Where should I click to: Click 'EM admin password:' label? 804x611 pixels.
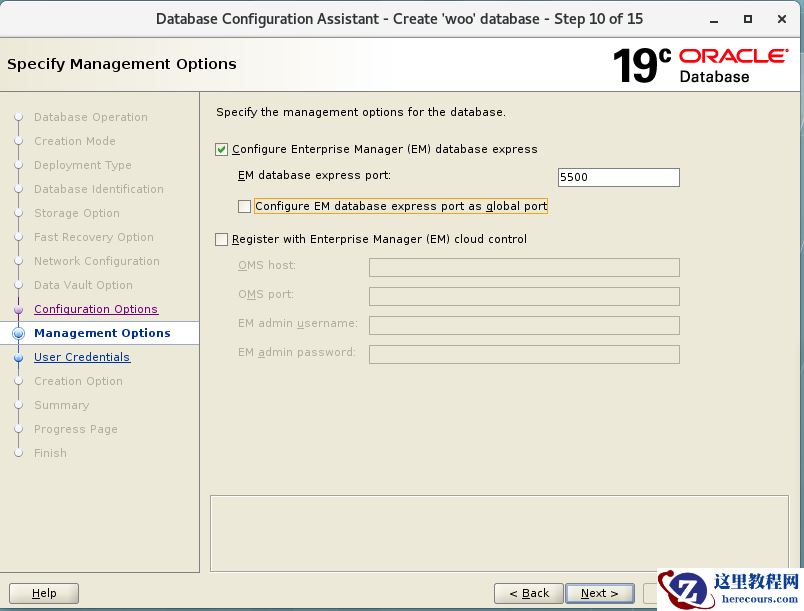(x=296, y=352)
